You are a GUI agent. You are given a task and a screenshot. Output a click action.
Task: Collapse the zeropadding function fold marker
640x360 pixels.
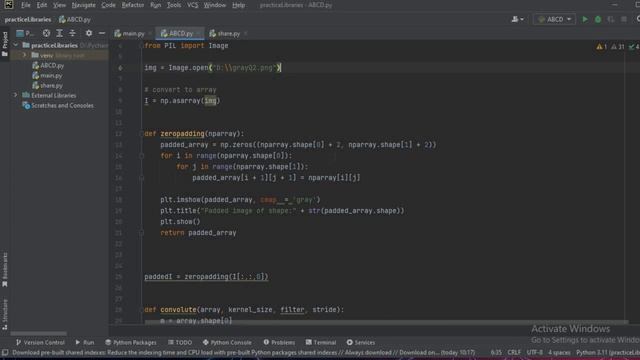click(141, 133)
